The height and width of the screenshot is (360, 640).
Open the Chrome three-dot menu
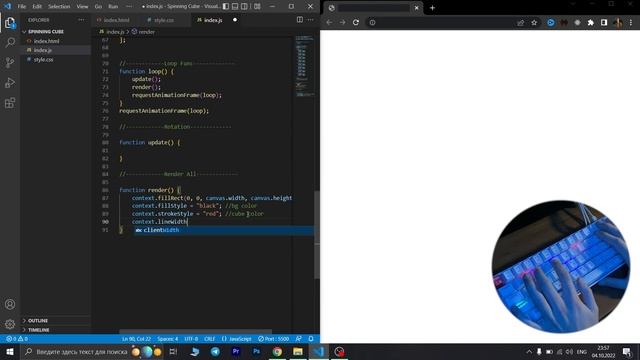[631, 22]
